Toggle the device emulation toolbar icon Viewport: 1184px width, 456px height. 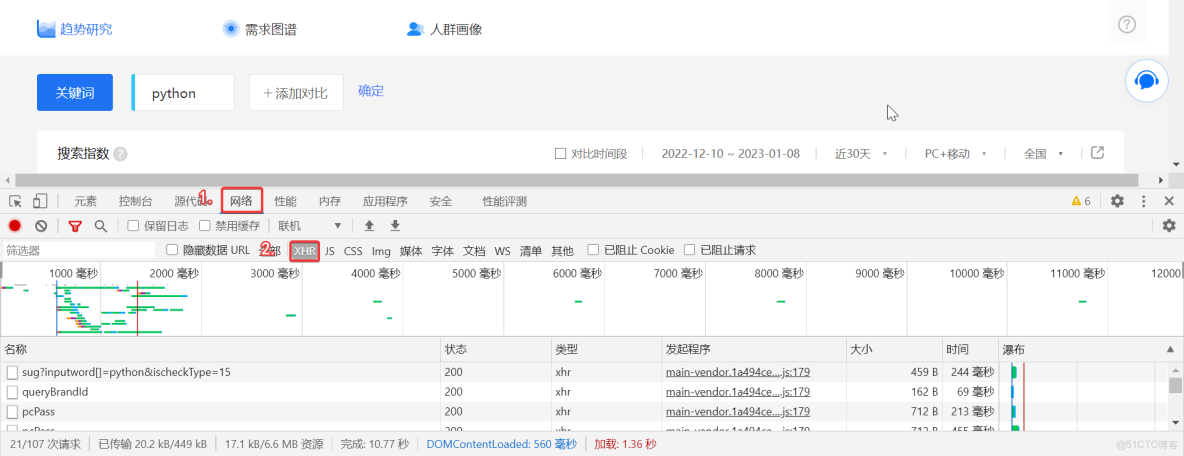[40, 201]
